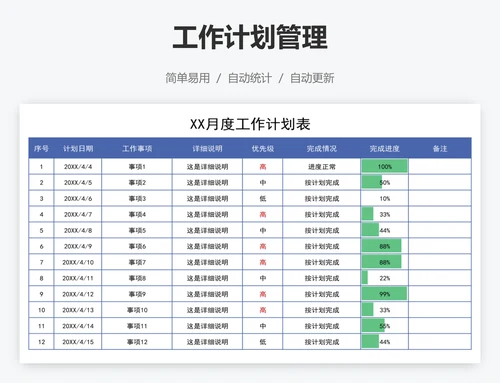Select the 这是详细说明 cell in row 12
Viewport: 500px width, 383px height.
click(x=207, y=342)
